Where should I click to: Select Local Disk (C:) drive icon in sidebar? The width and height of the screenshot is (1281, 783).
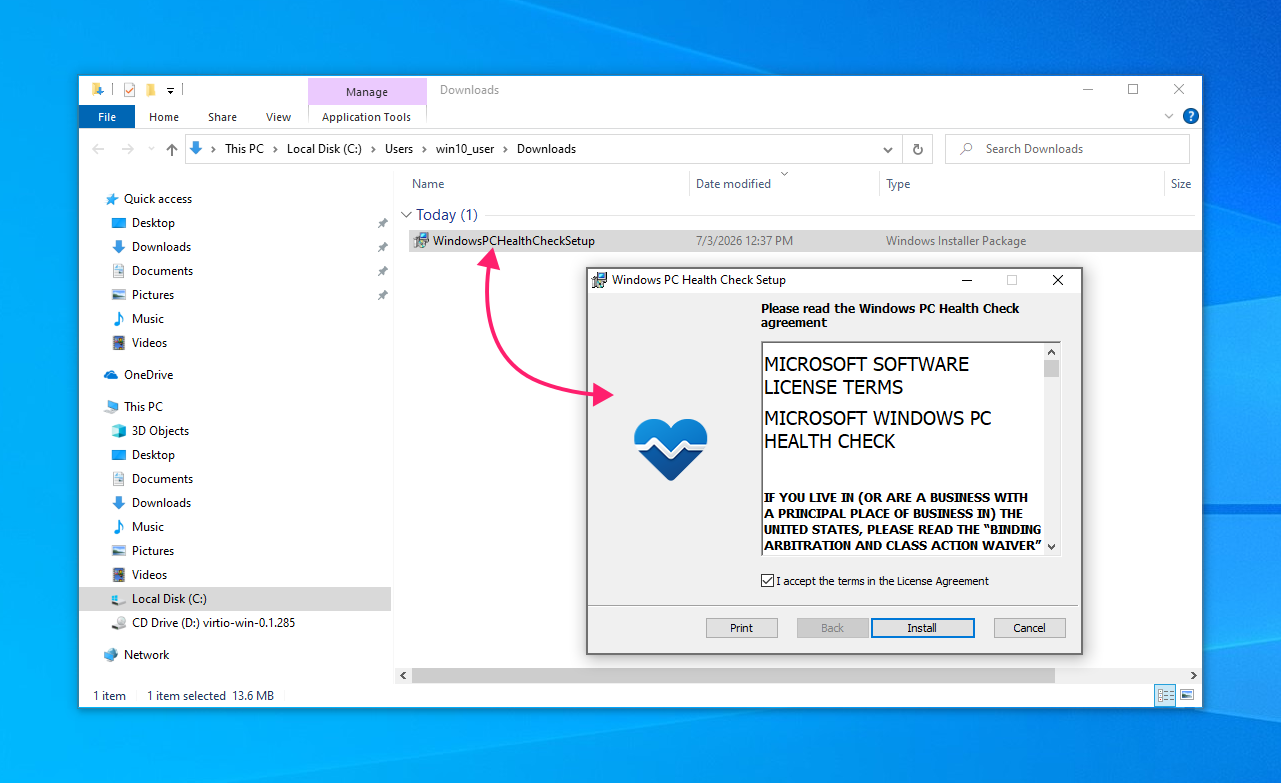click(x=119, y=599)
